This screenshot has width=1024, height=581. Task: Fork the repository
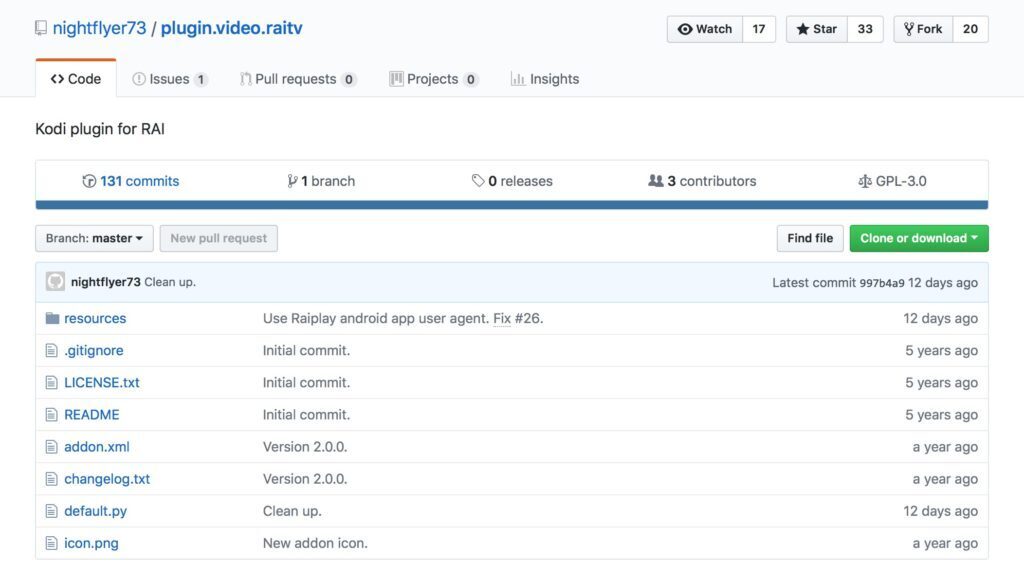923,29
